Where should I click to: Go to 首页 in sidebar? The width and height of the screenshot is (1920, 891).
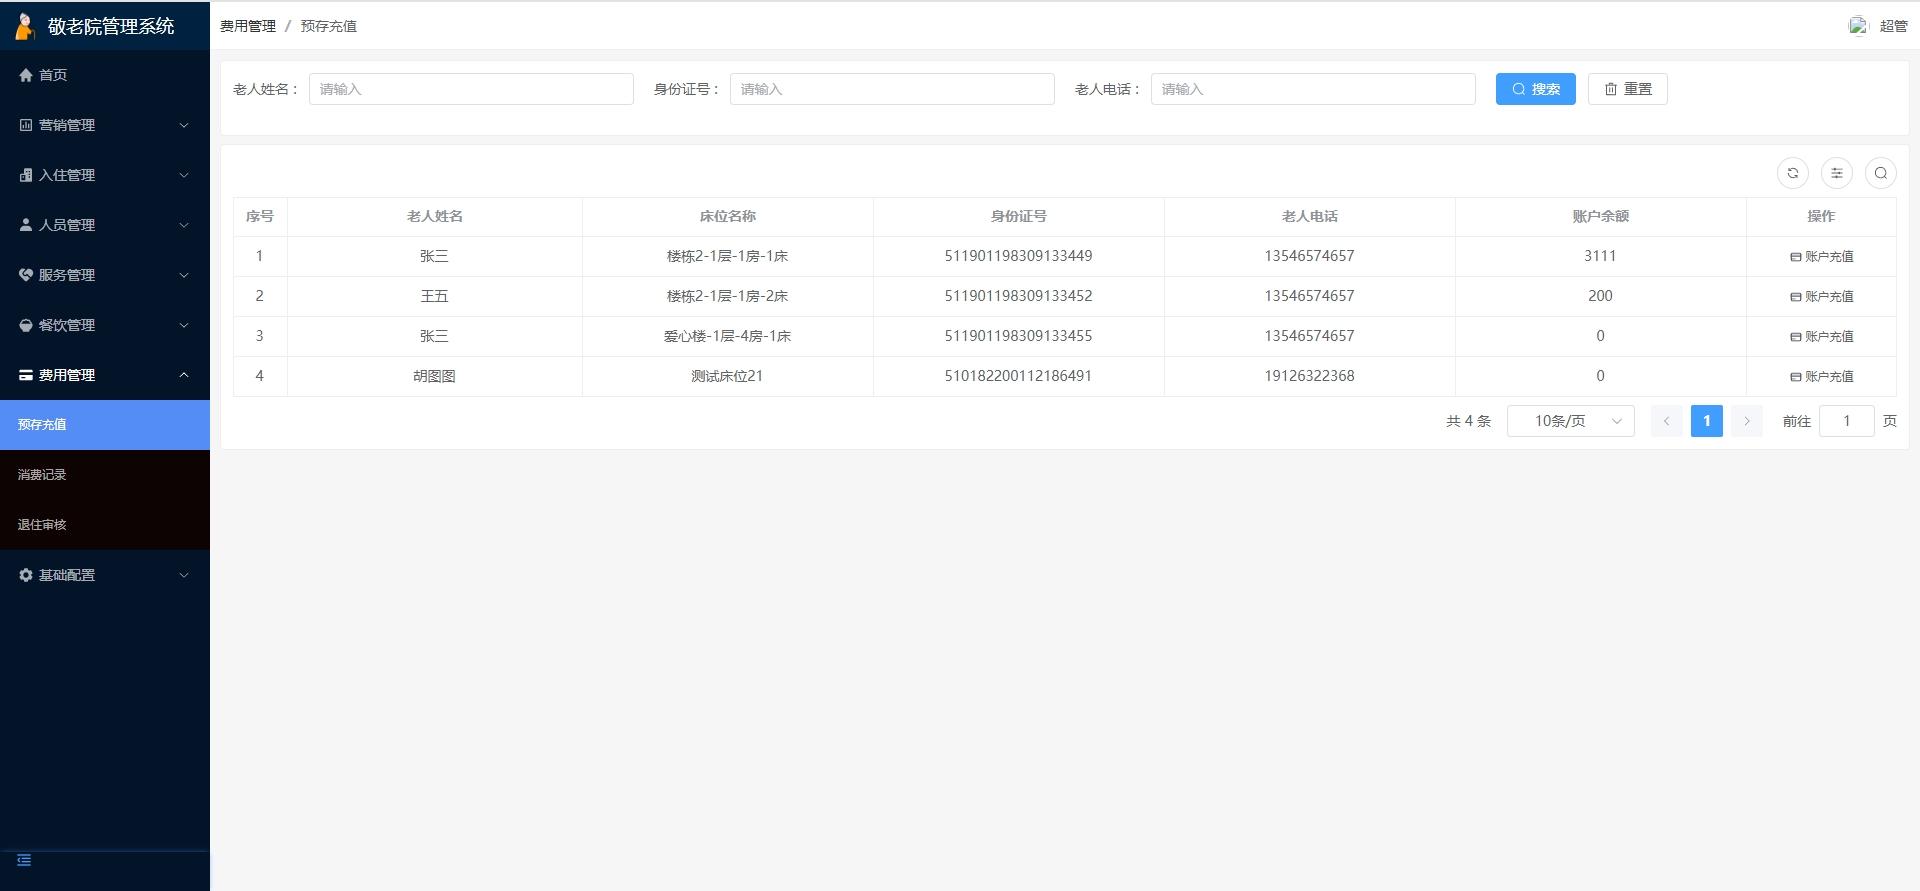coord(52,75)
